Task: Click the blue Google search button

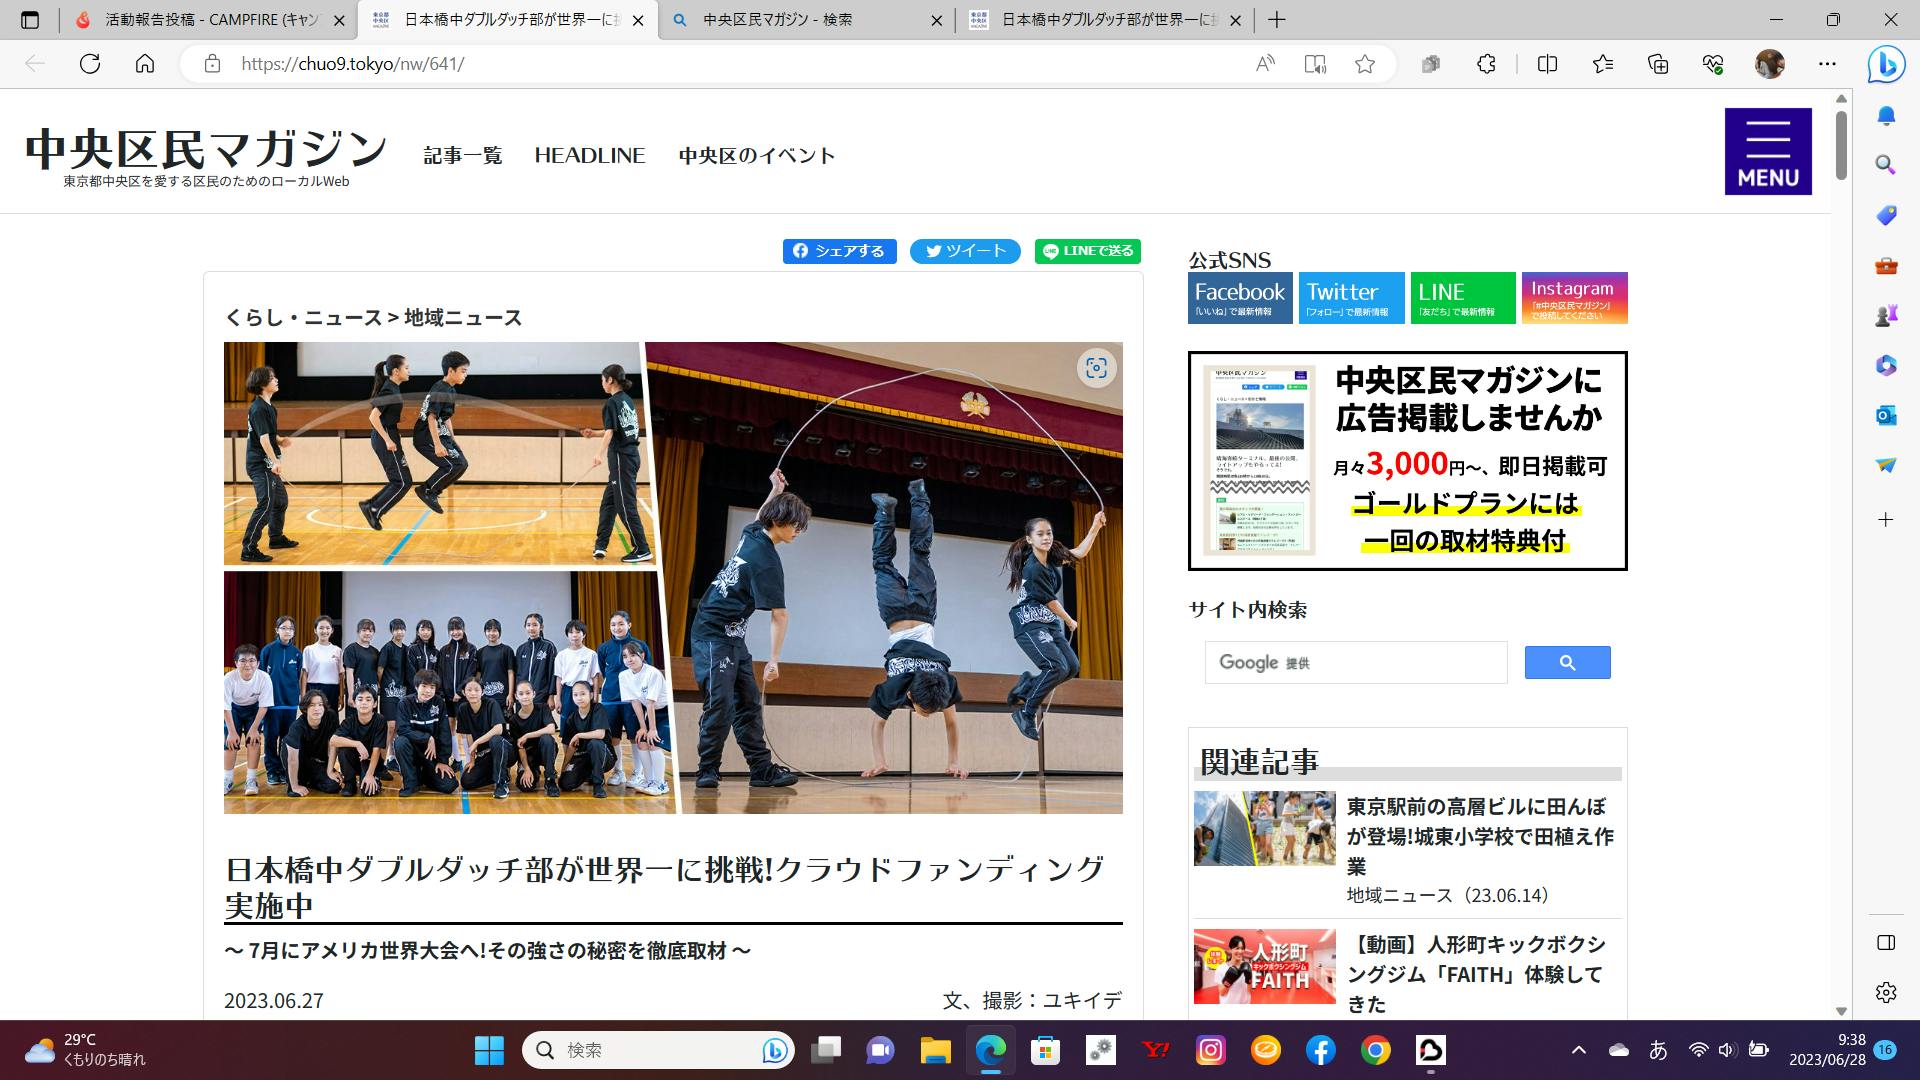Action: [1567, 662]
